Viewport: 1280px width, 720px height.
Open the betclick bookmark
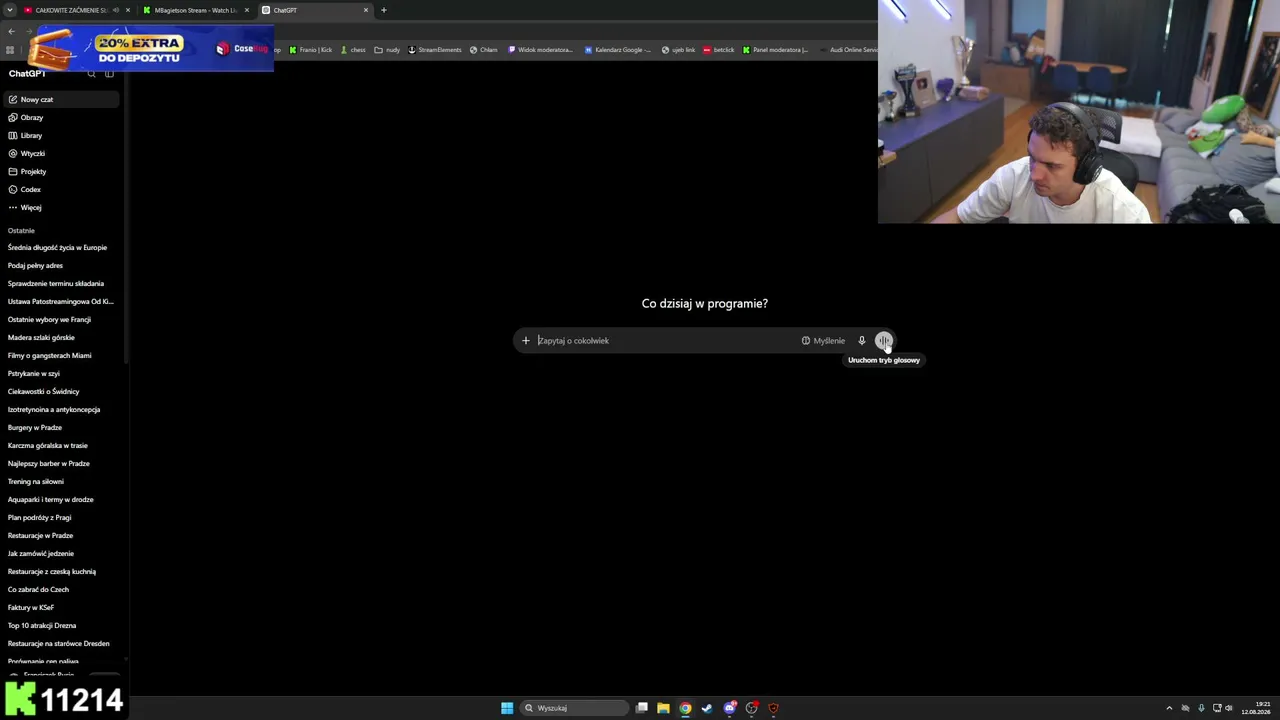pyautogui.click(x=719, y=50)
